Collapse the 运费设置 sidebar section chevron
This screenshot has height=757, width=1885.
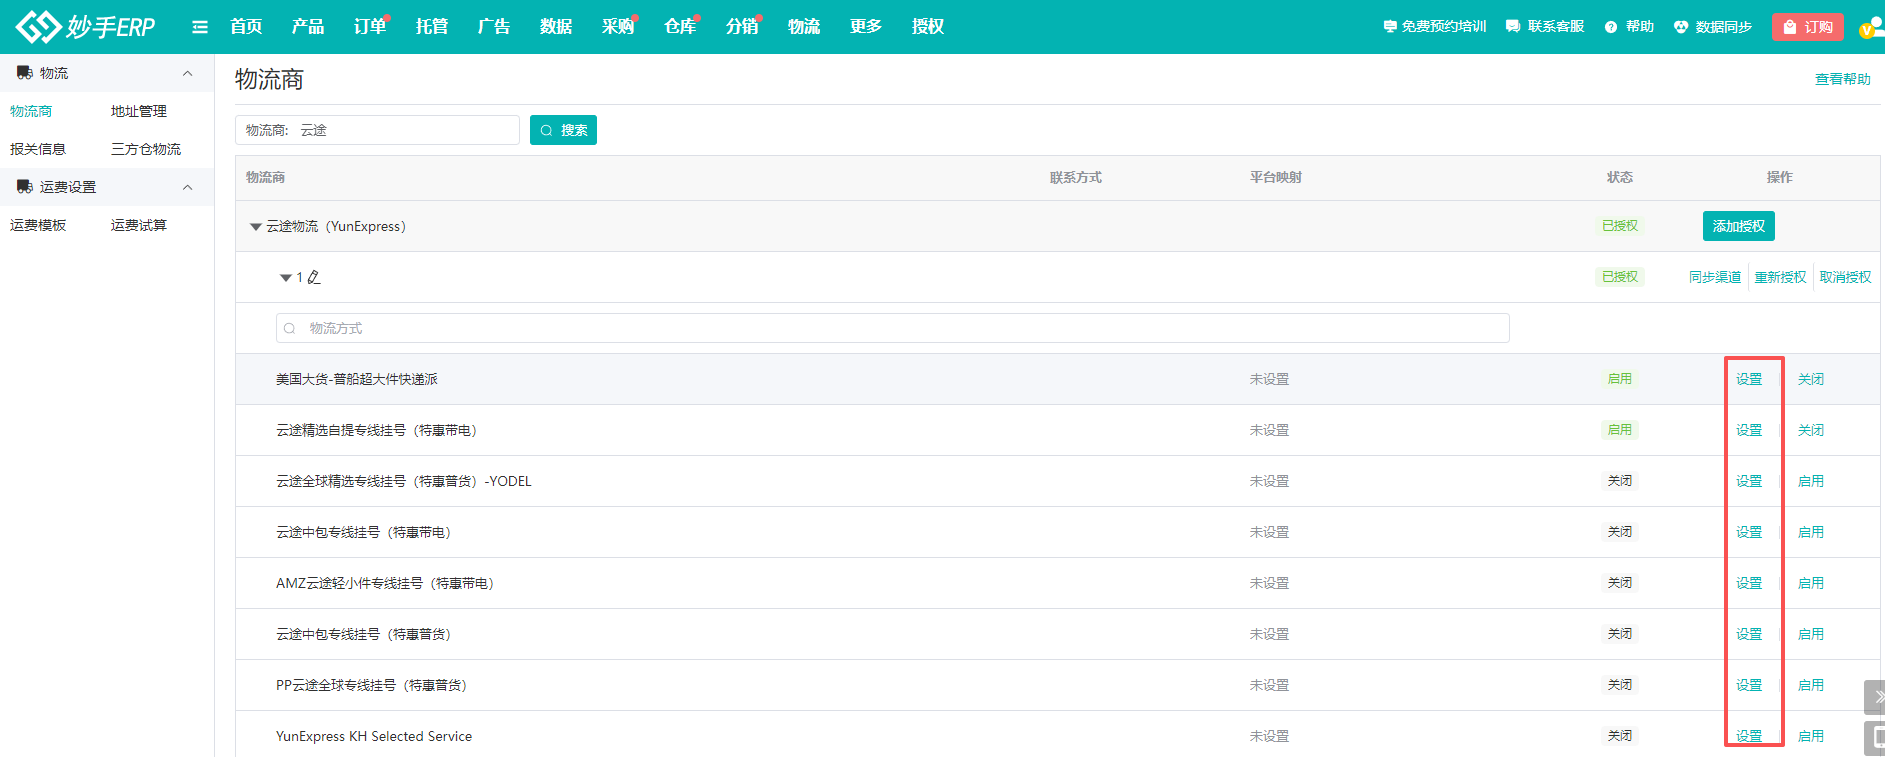[187, 187]
